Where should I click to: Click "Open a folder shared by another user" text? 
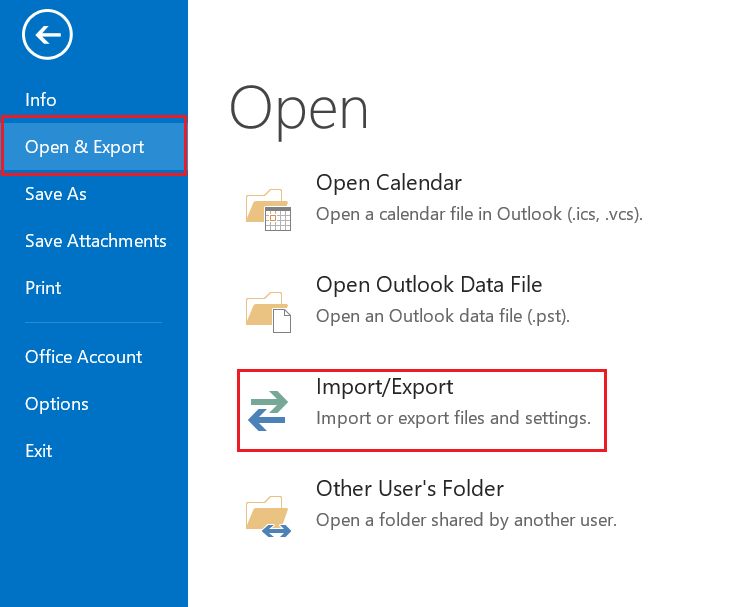click(x=466, y=520)
